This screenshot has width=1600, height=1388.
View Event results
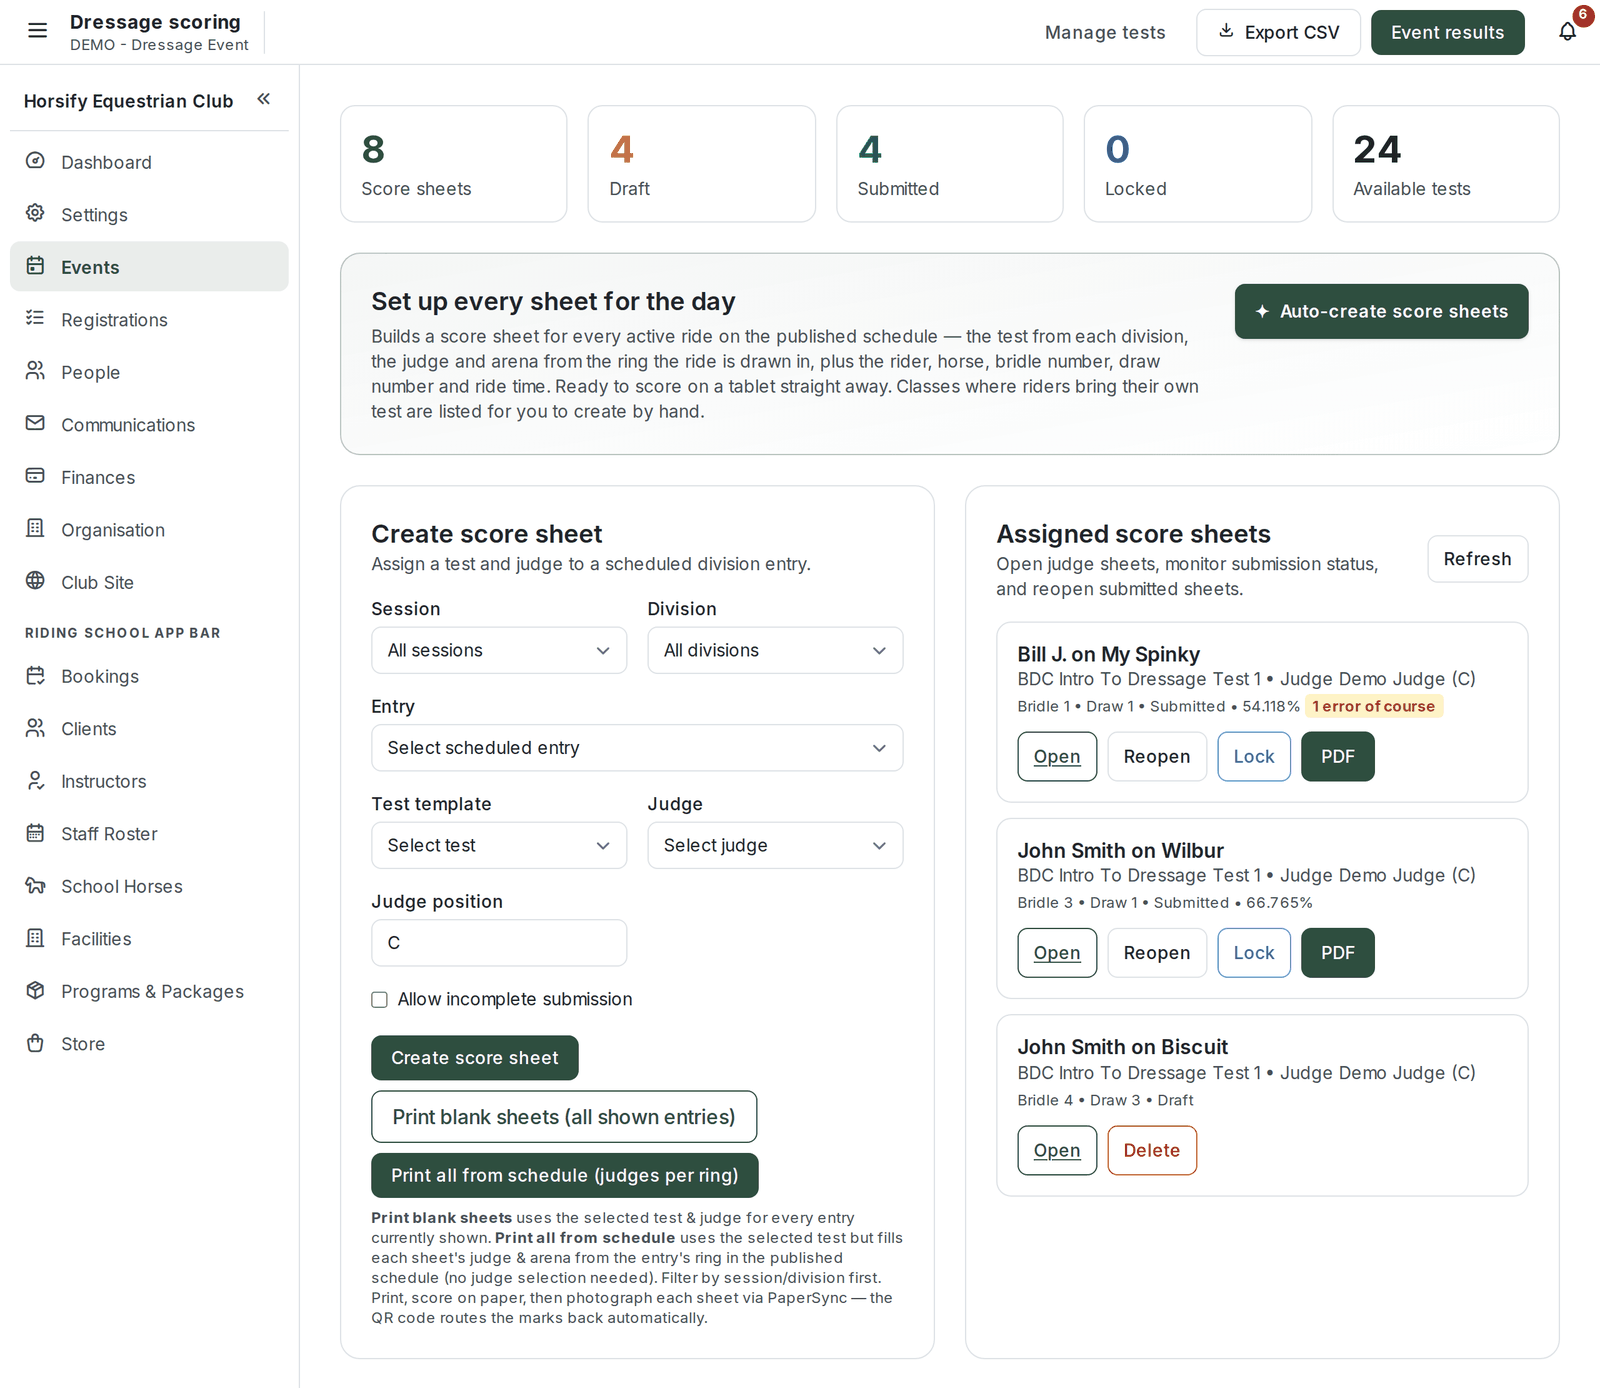click(1447, 32)
